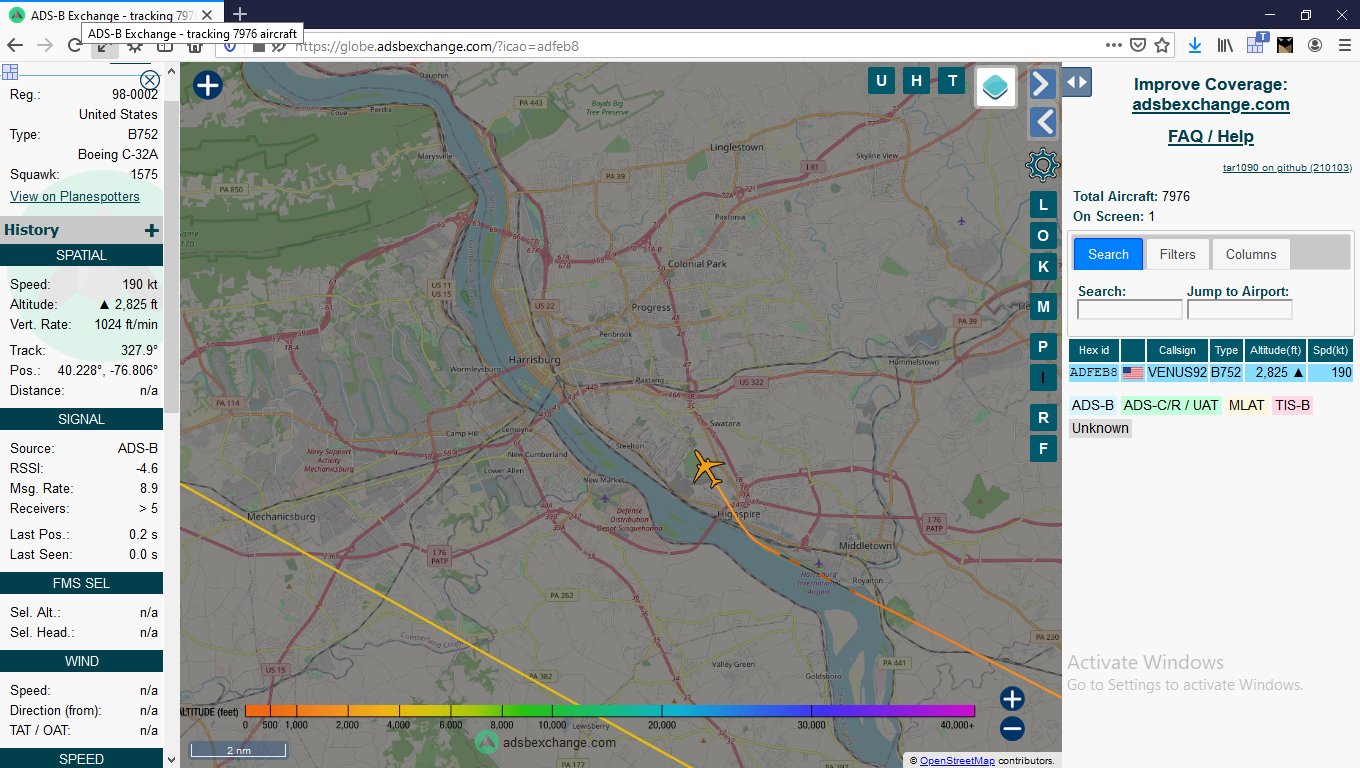Follow the adsbexchange.com coverage link
Screen dimensions: 1360x768
tap(1211, 104)
